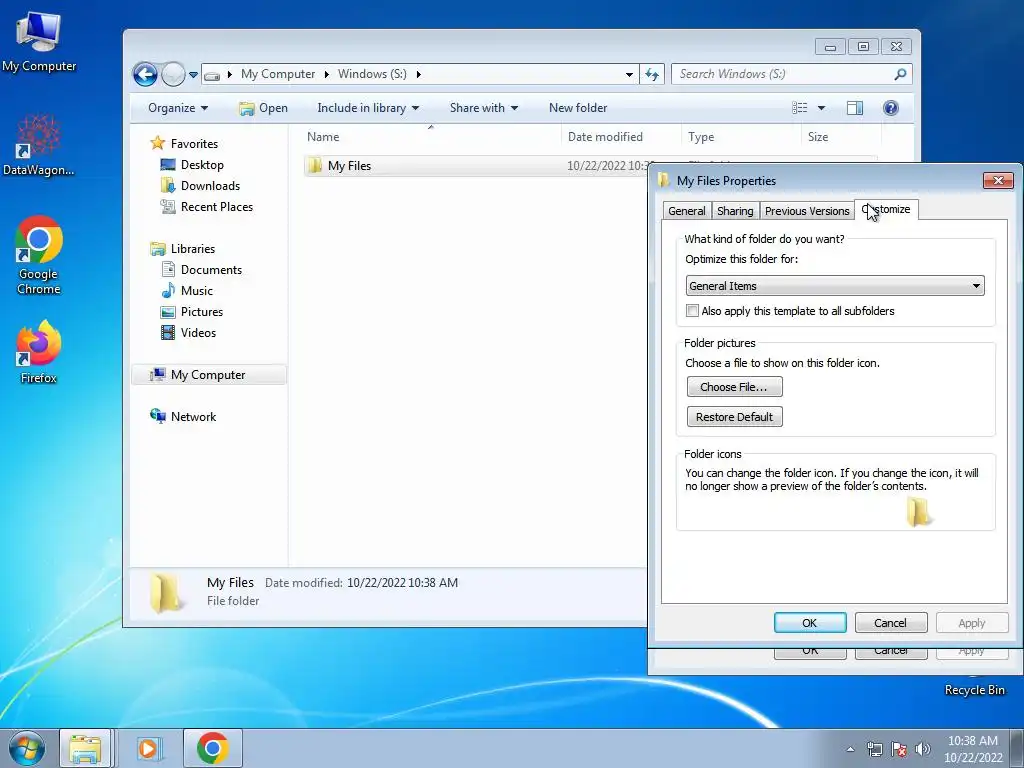Open the Organize menu

coord(178,108)
